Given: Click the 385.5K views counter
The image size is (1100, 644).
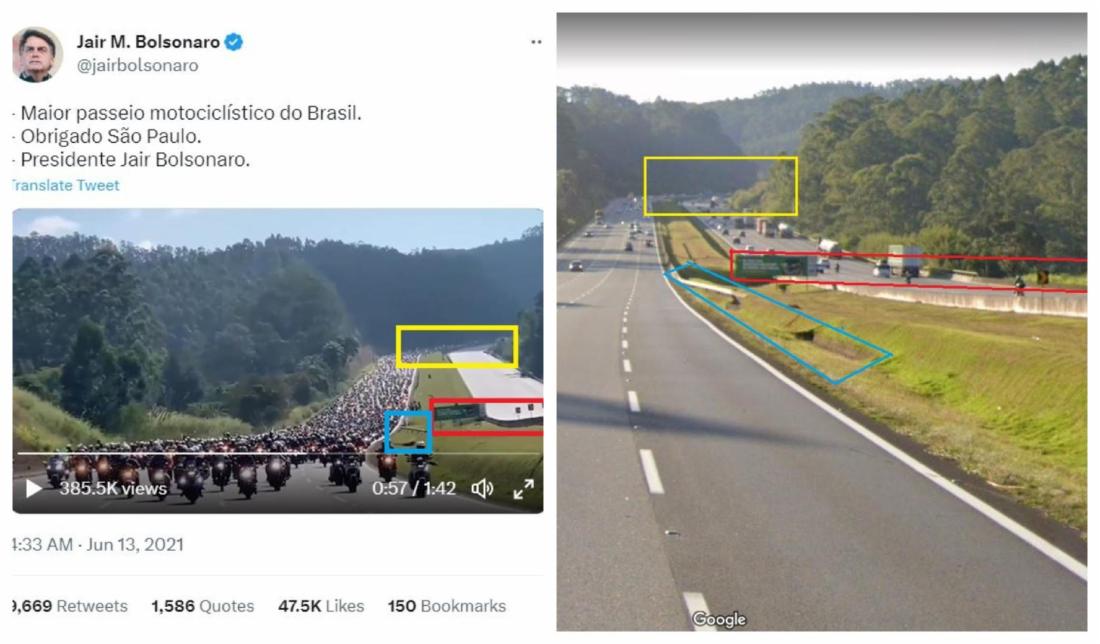Looking at the screenshot, I should point(113,488).
